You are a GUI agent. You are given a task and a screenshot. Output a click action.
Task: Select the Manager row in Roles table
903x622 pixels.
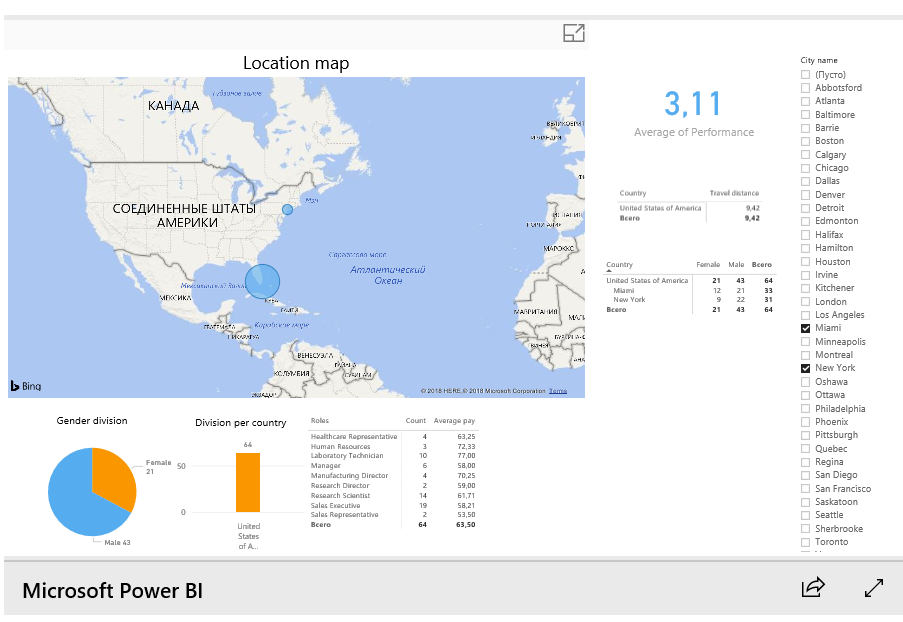393,465
